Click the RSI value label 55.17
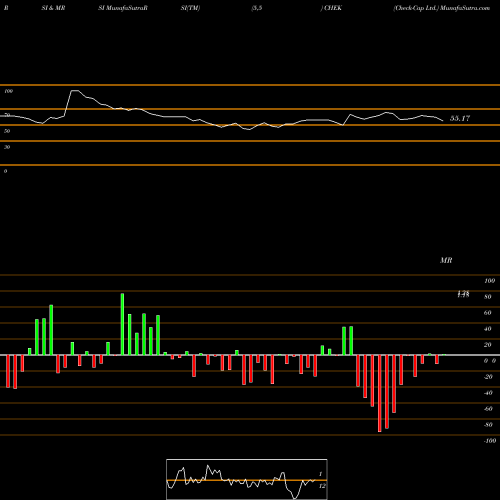500x500 pixels. pos(460,118)
